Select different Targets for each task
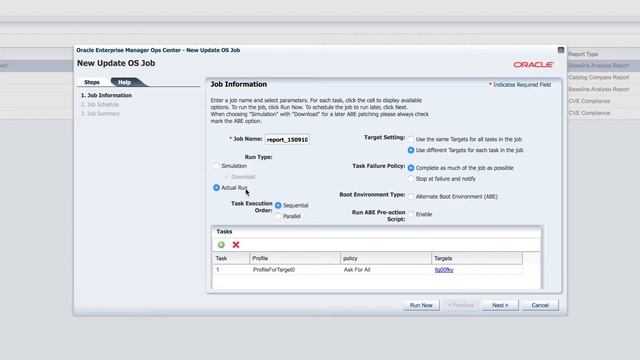This screenshot has height=360, width=640. click(x=411, y=150)
